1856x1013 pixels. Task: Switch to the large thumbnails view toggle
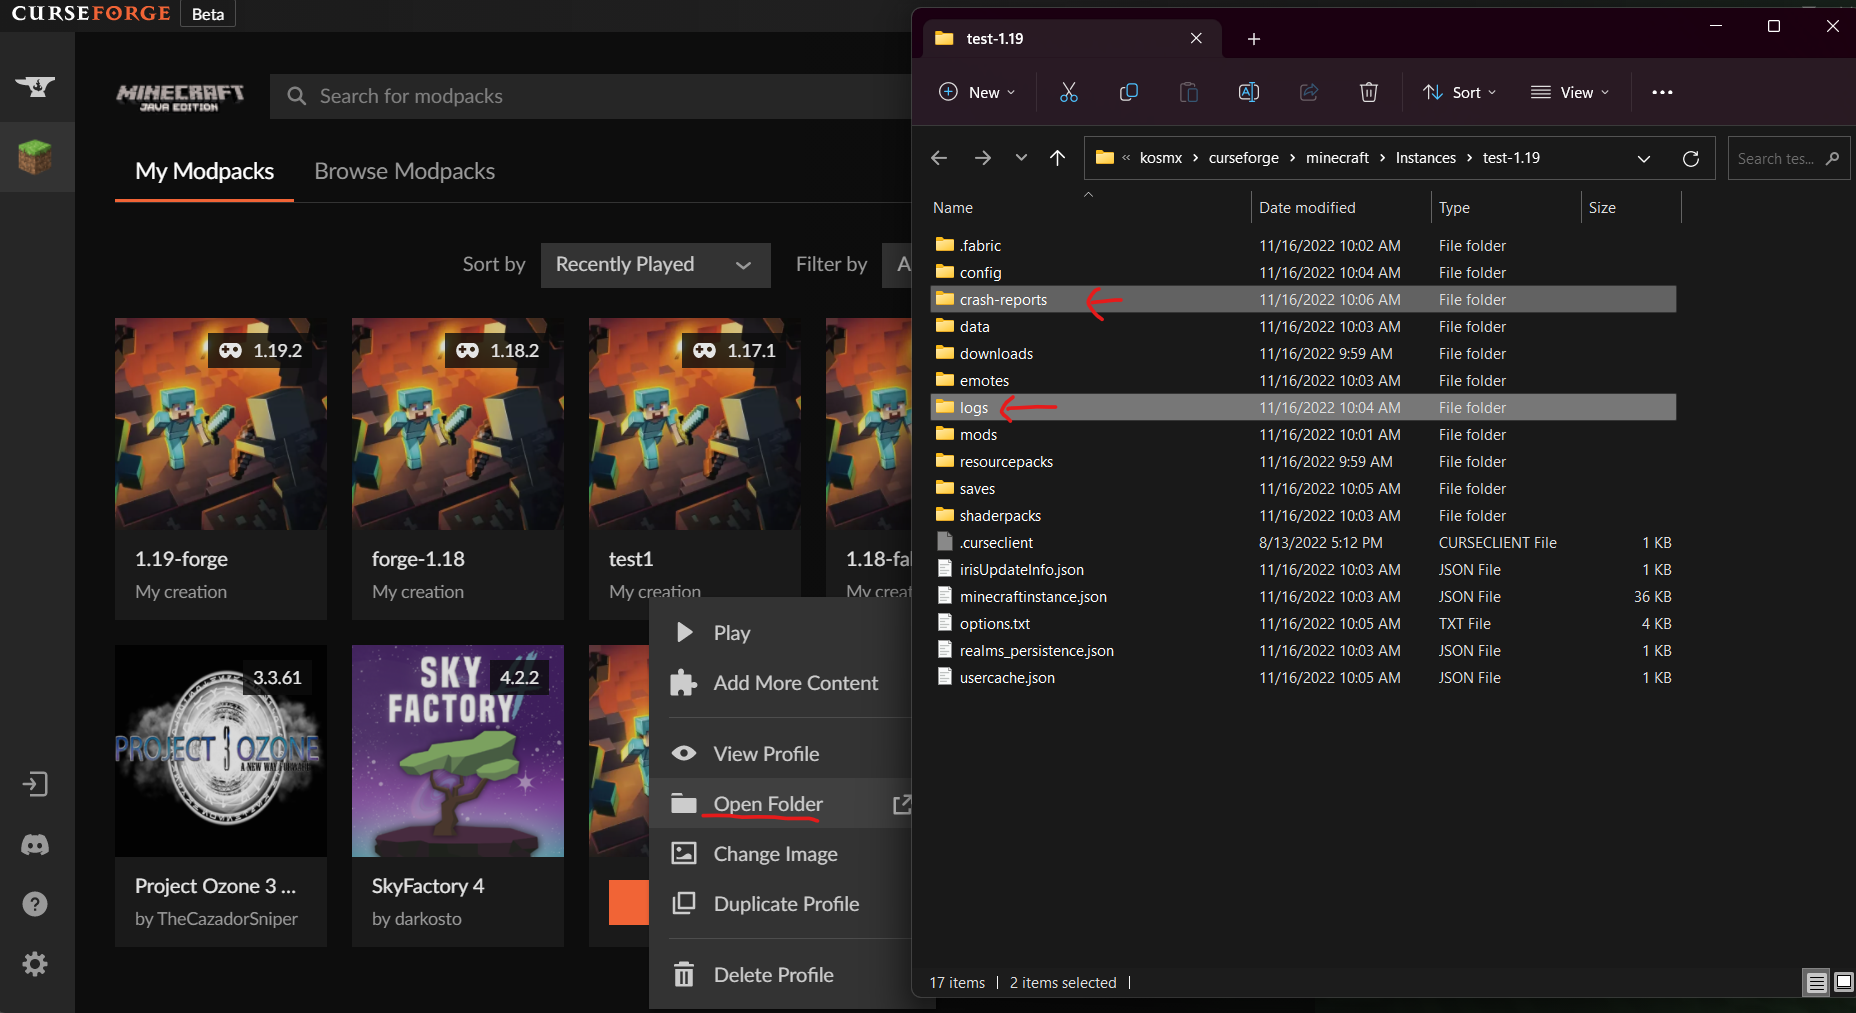click(1844, 983)
